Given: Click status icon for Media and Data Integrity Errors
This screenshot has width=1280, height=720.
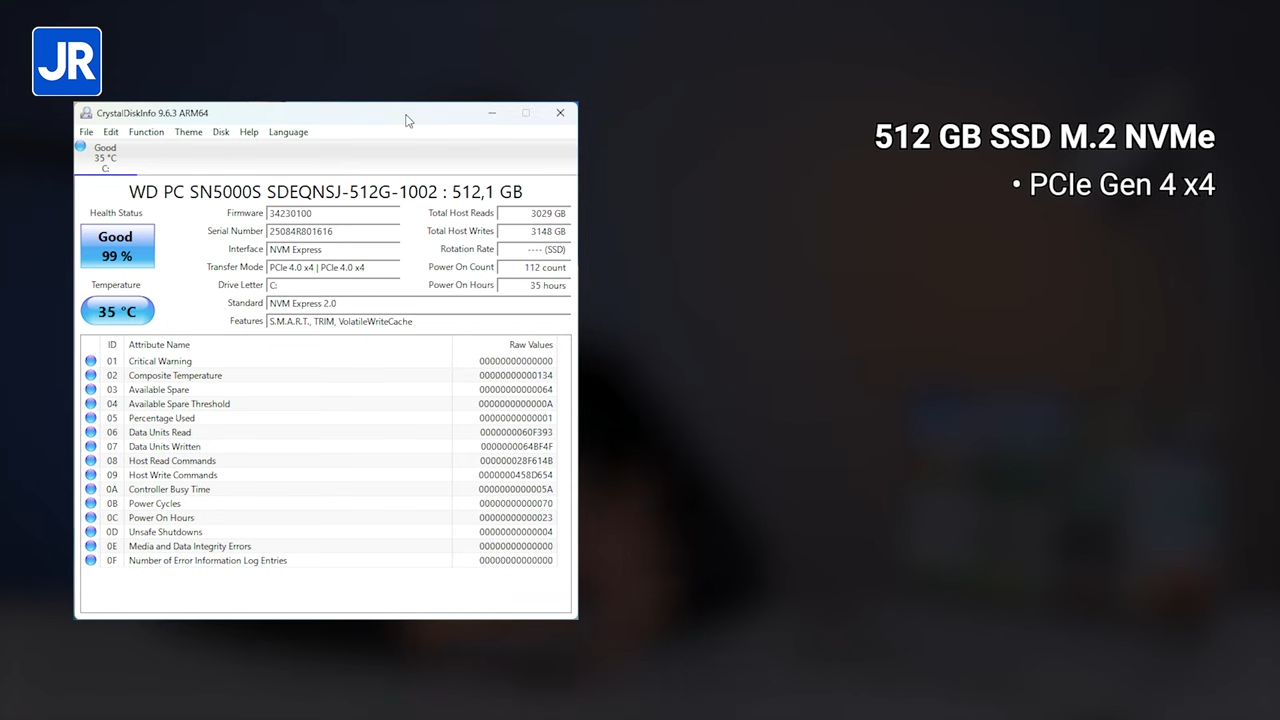Looking at the screenshot, I should tap(91, 546).
